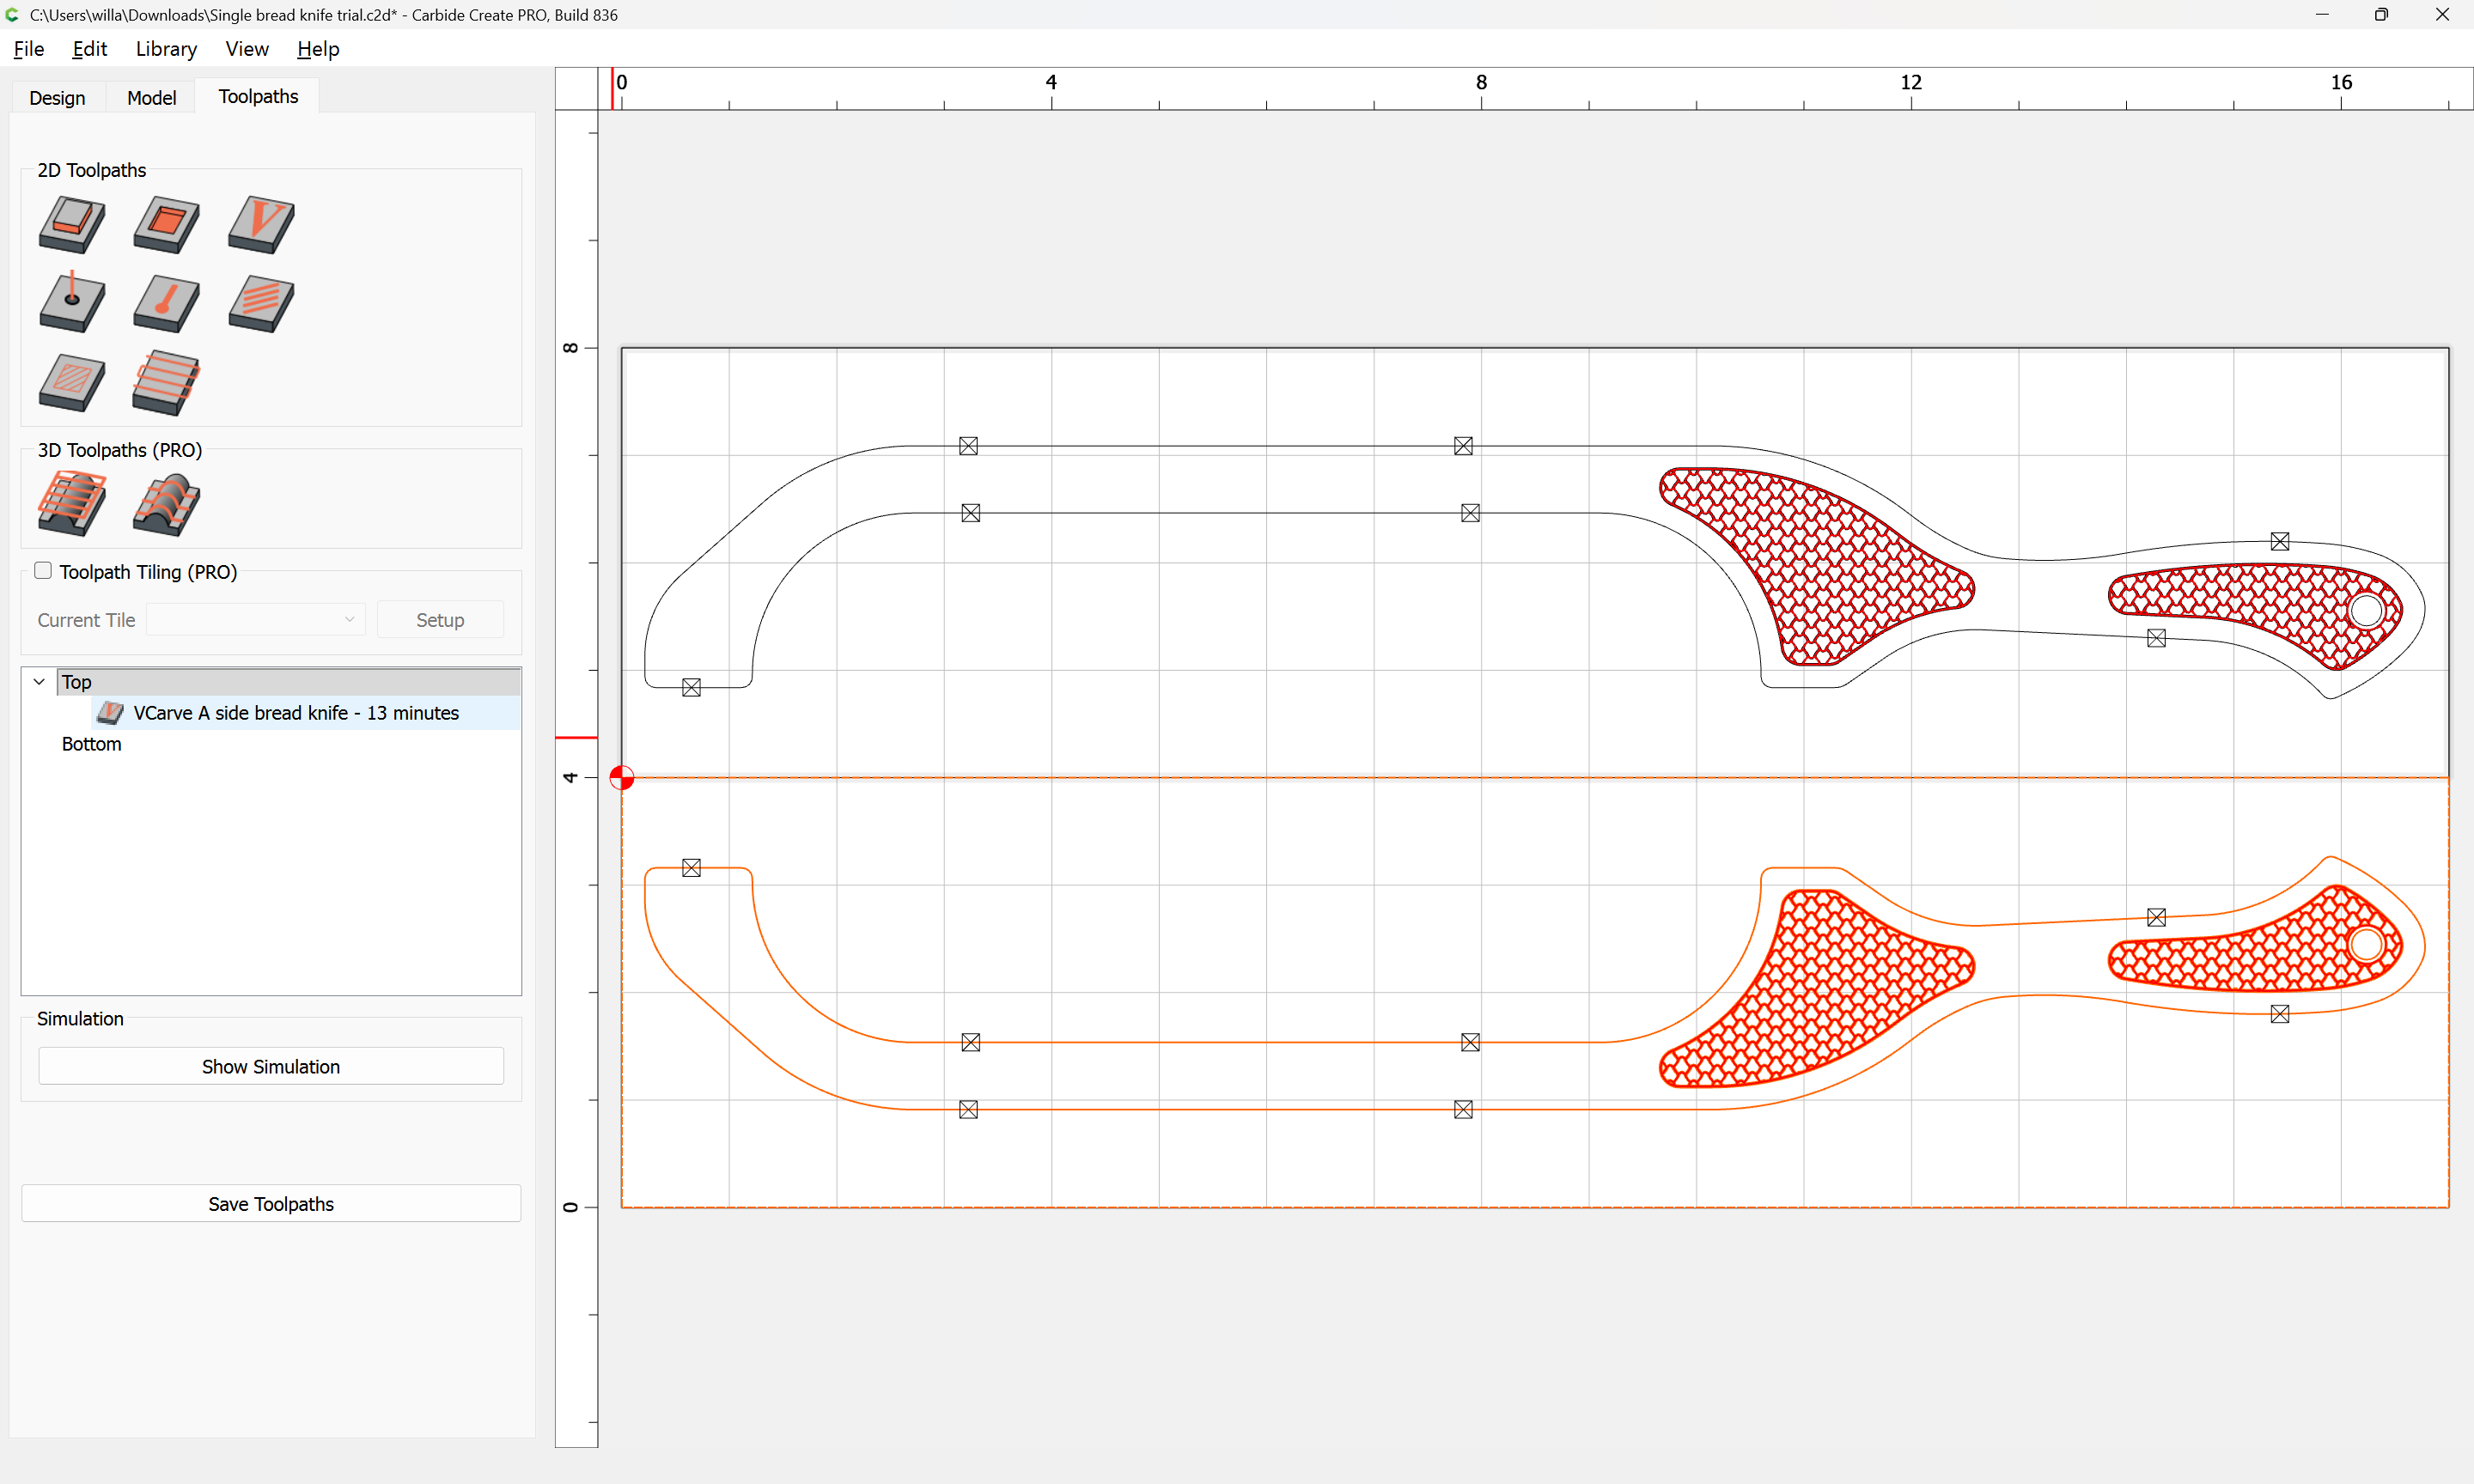Select the VCarve toolpath icon

tap(261, 223)
